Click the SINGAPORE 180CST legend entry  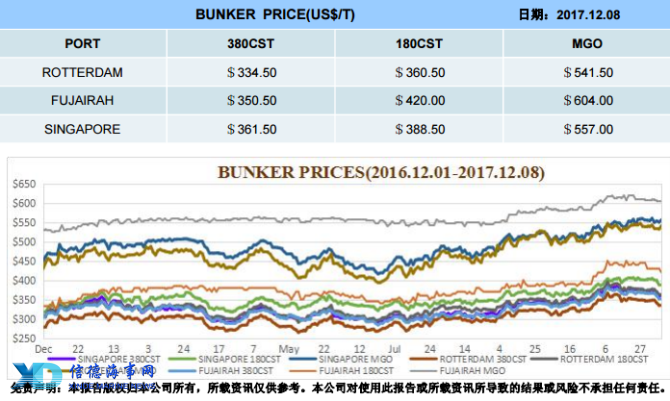[225, 360]
